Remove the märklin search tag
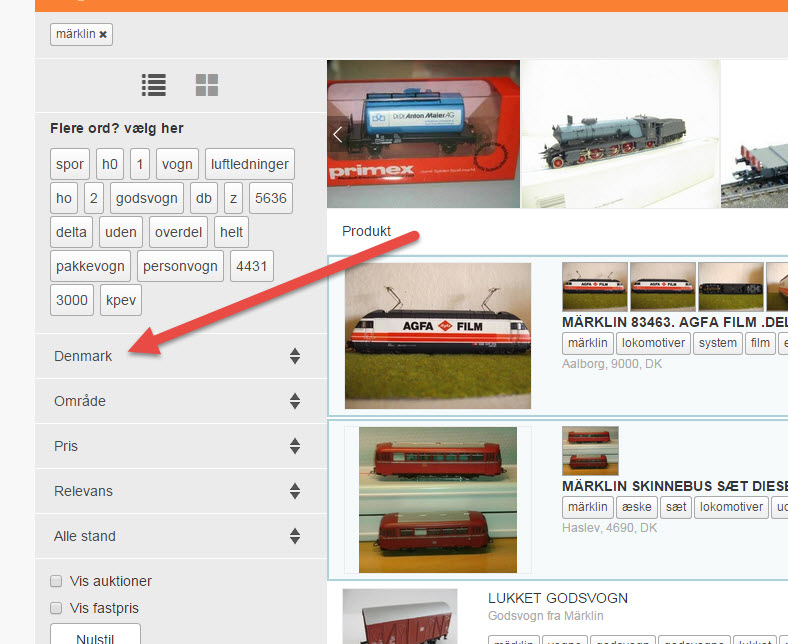This screenshot has height=644, width=788. [x=103, y=34]
